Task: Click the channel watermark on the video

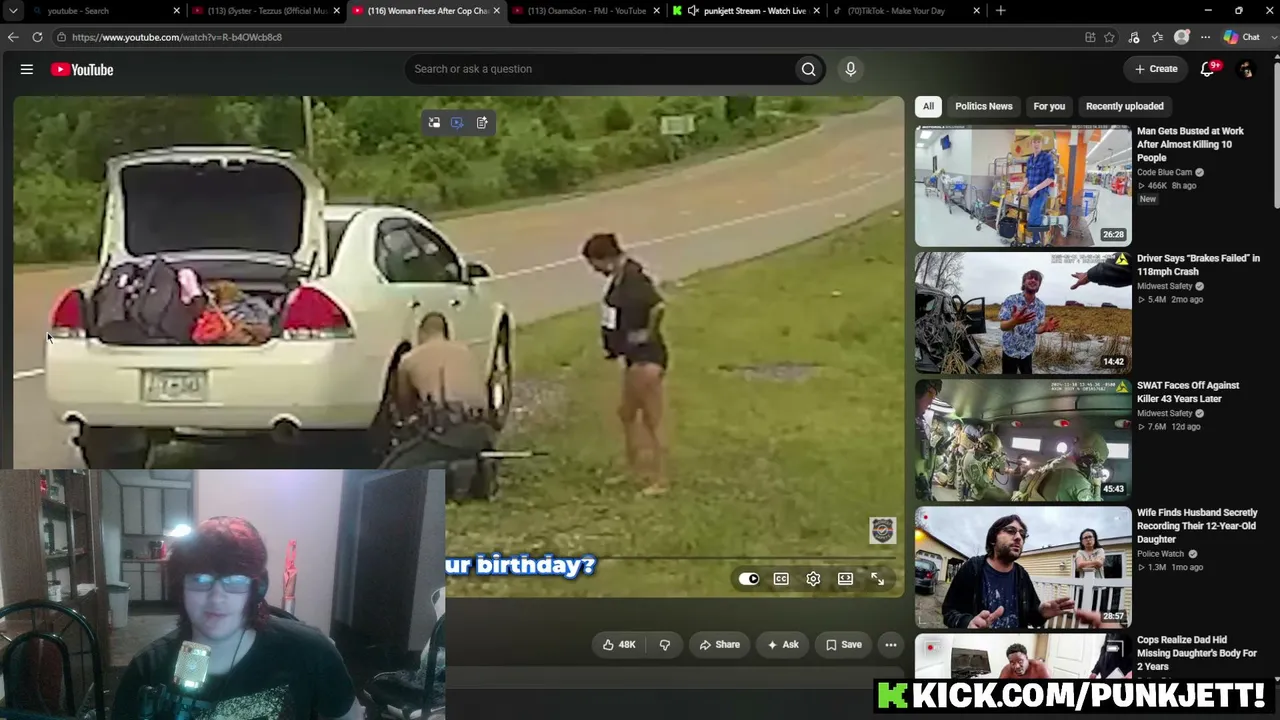Action: point(882,530)
